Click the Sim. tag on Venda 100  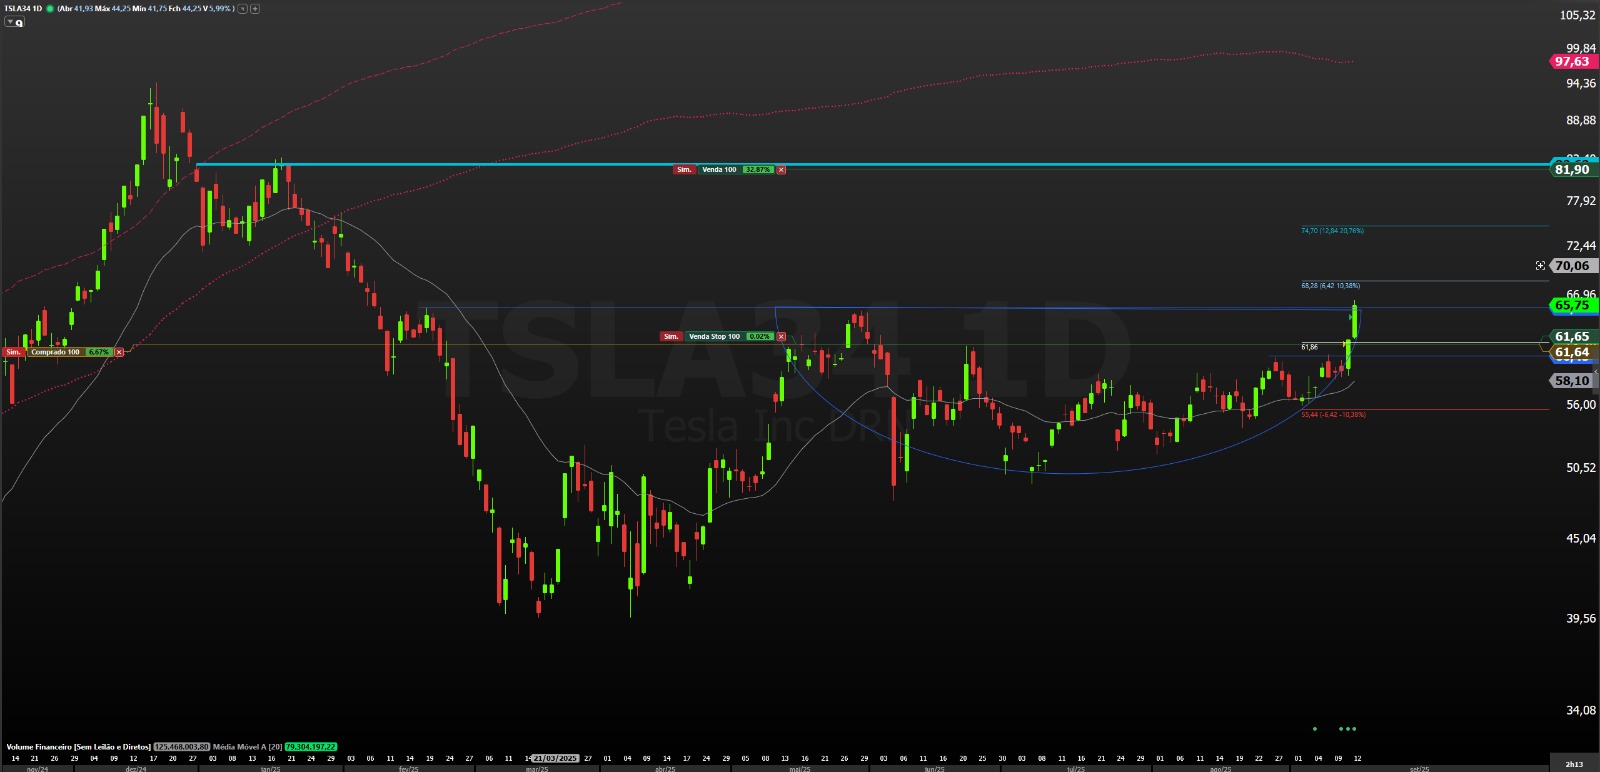pos(684,170)
